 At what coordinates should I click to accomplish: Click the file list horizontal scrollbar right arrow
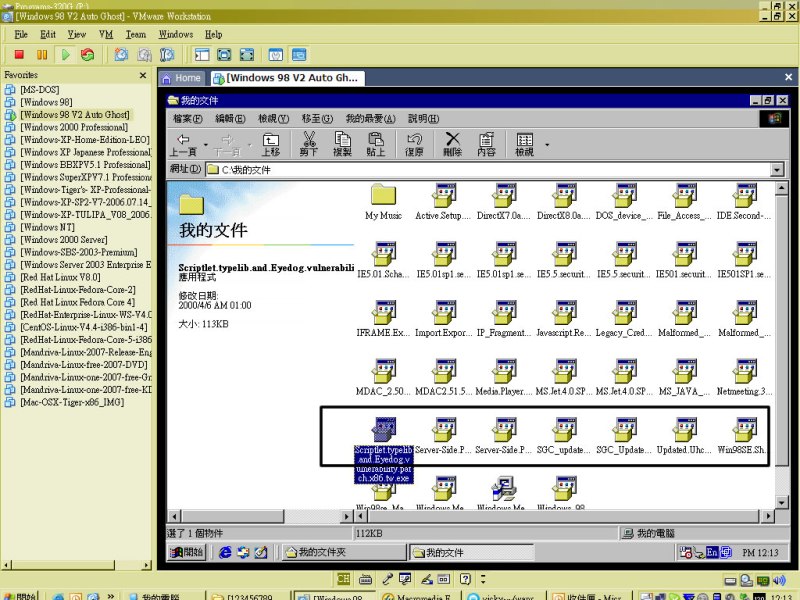768,516
